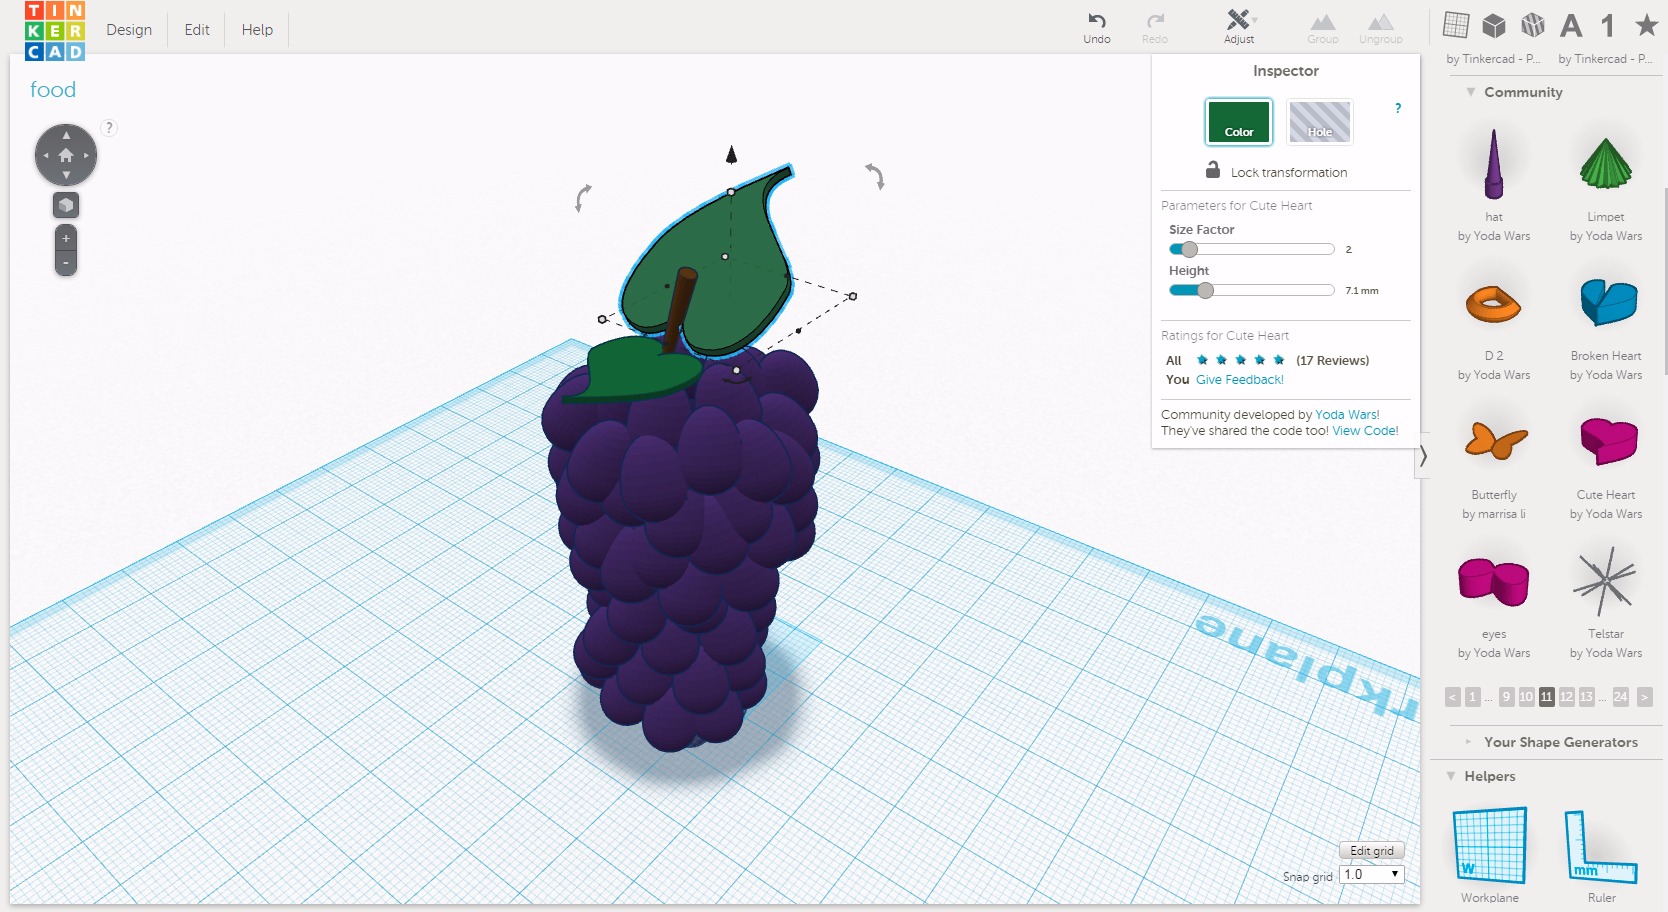Click the Give Feedback! link
The image size is (1668, 912).
click(1240, 380)
